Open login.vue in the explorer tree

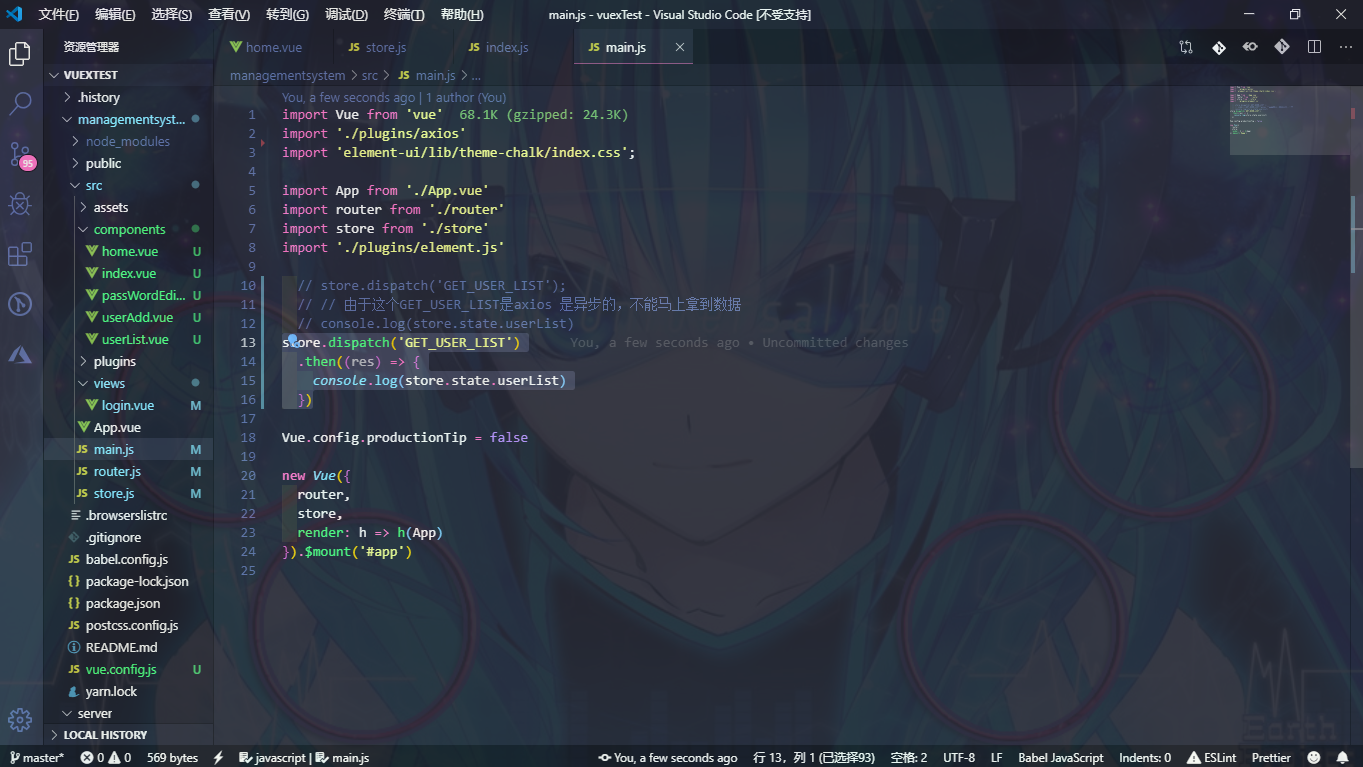click(128, 405)
